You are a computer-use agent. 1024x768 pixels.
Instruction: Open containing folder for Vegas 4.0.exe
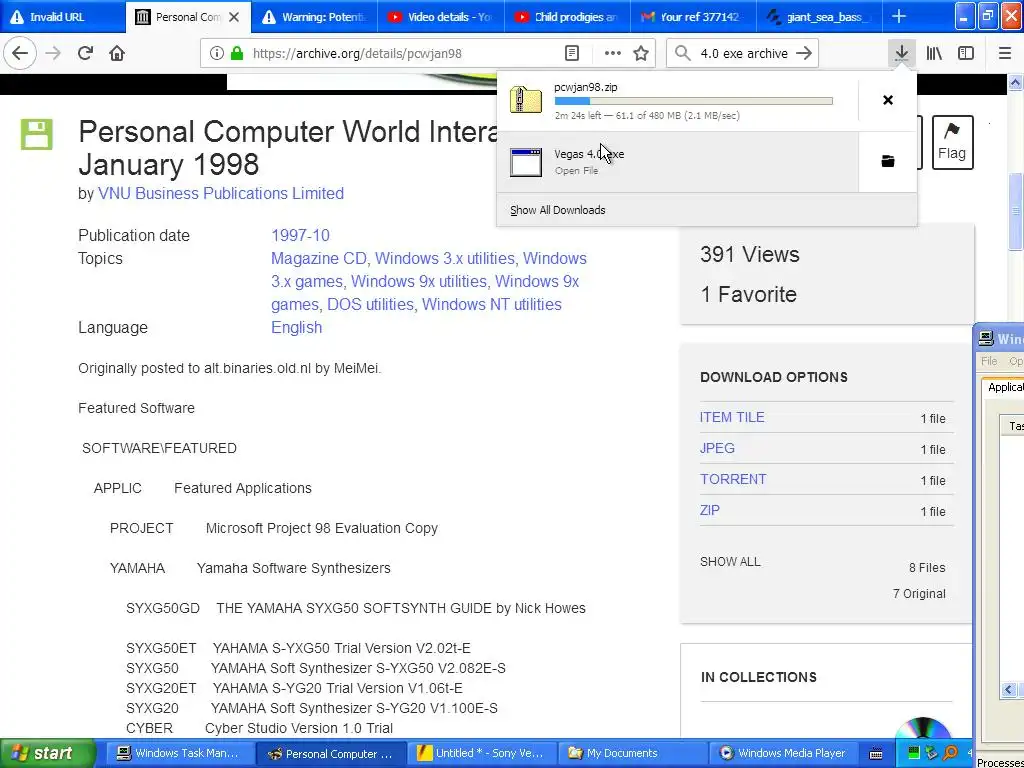(888, 161)
